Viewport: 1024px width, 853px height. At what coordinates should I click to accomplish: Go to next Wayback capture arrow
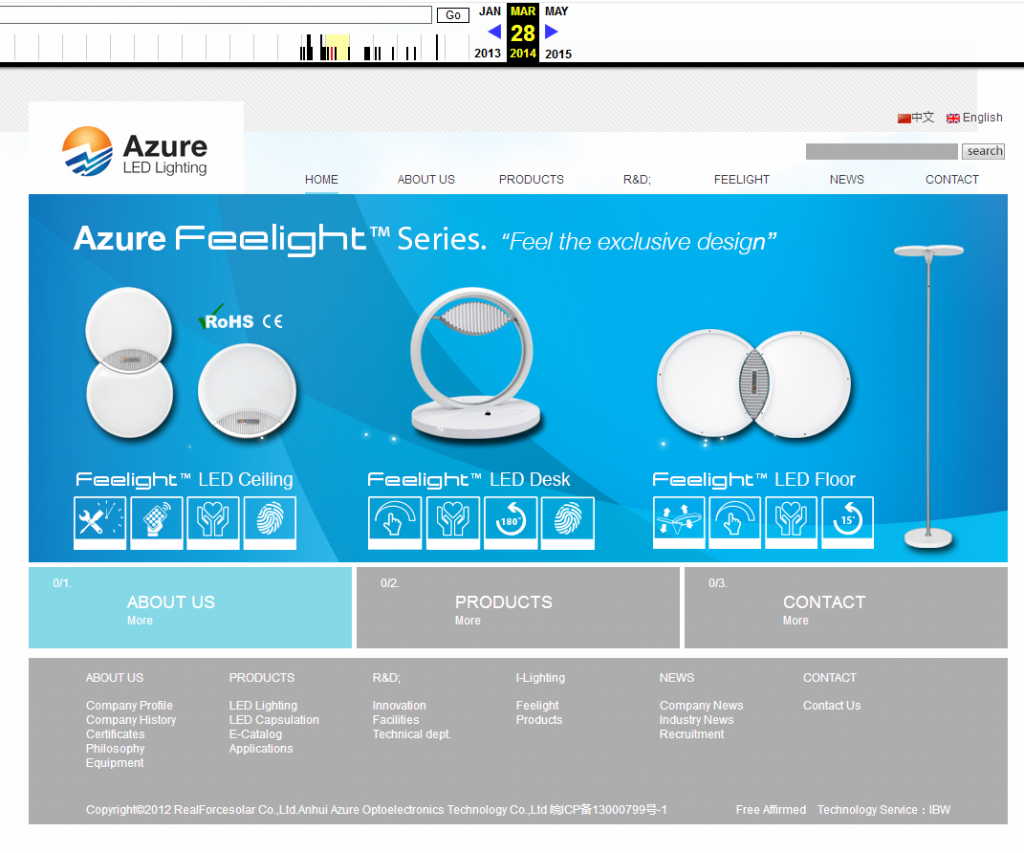coord(551,31)
